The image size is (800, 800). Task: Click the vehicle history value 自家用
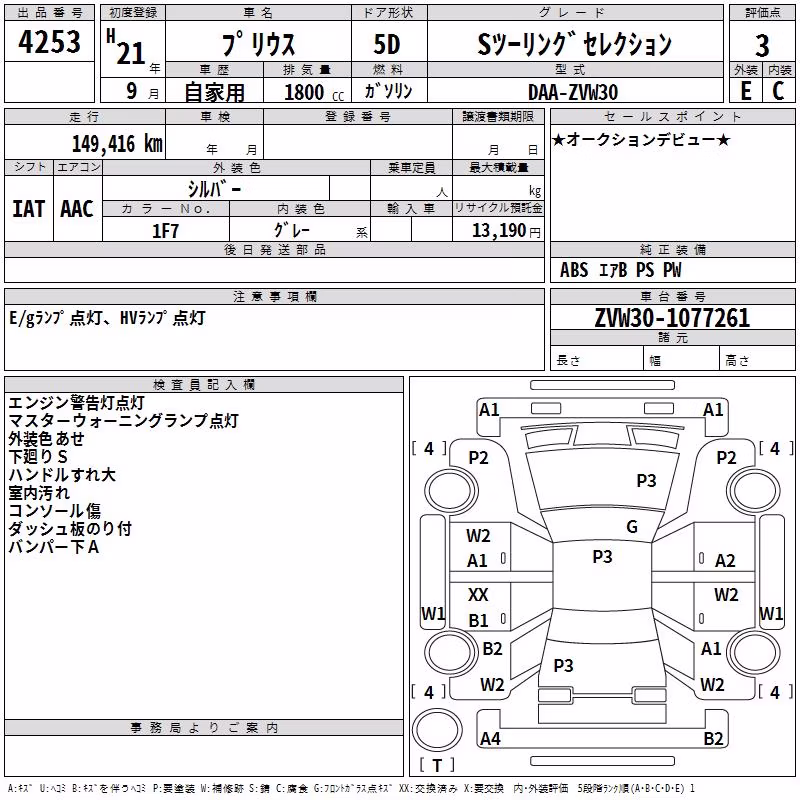(x=214, y=92)
